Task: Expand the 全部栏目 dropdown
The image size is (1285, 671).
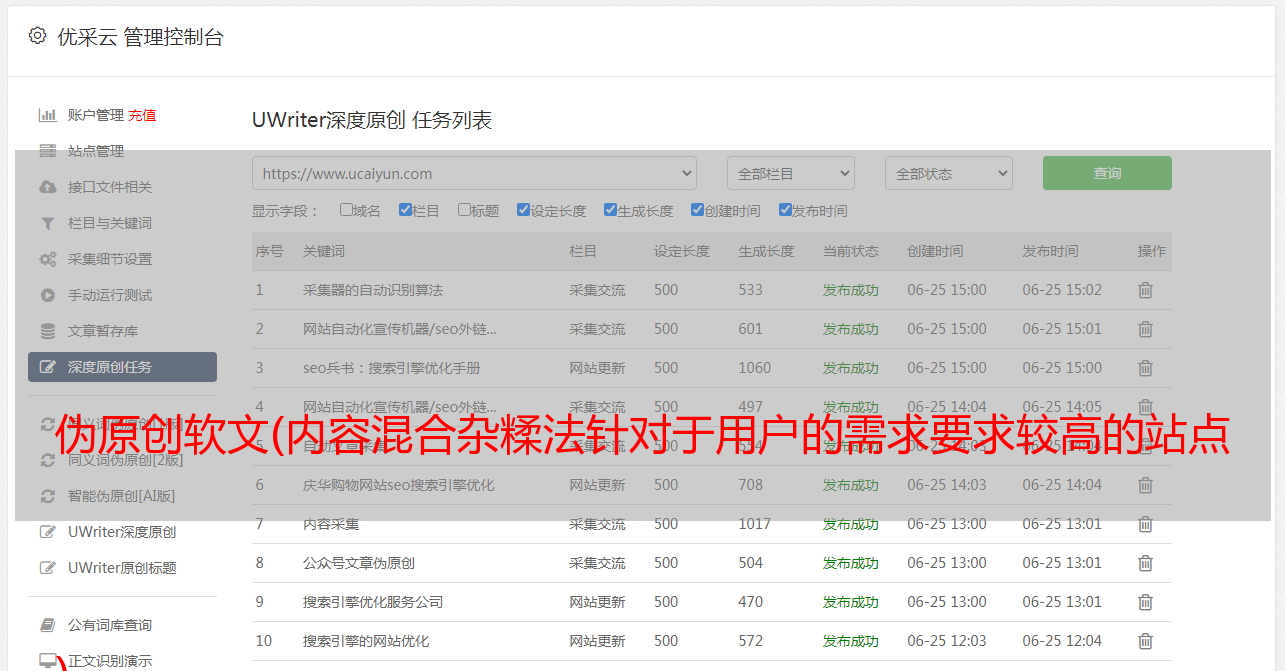Action: click(790, 173)
